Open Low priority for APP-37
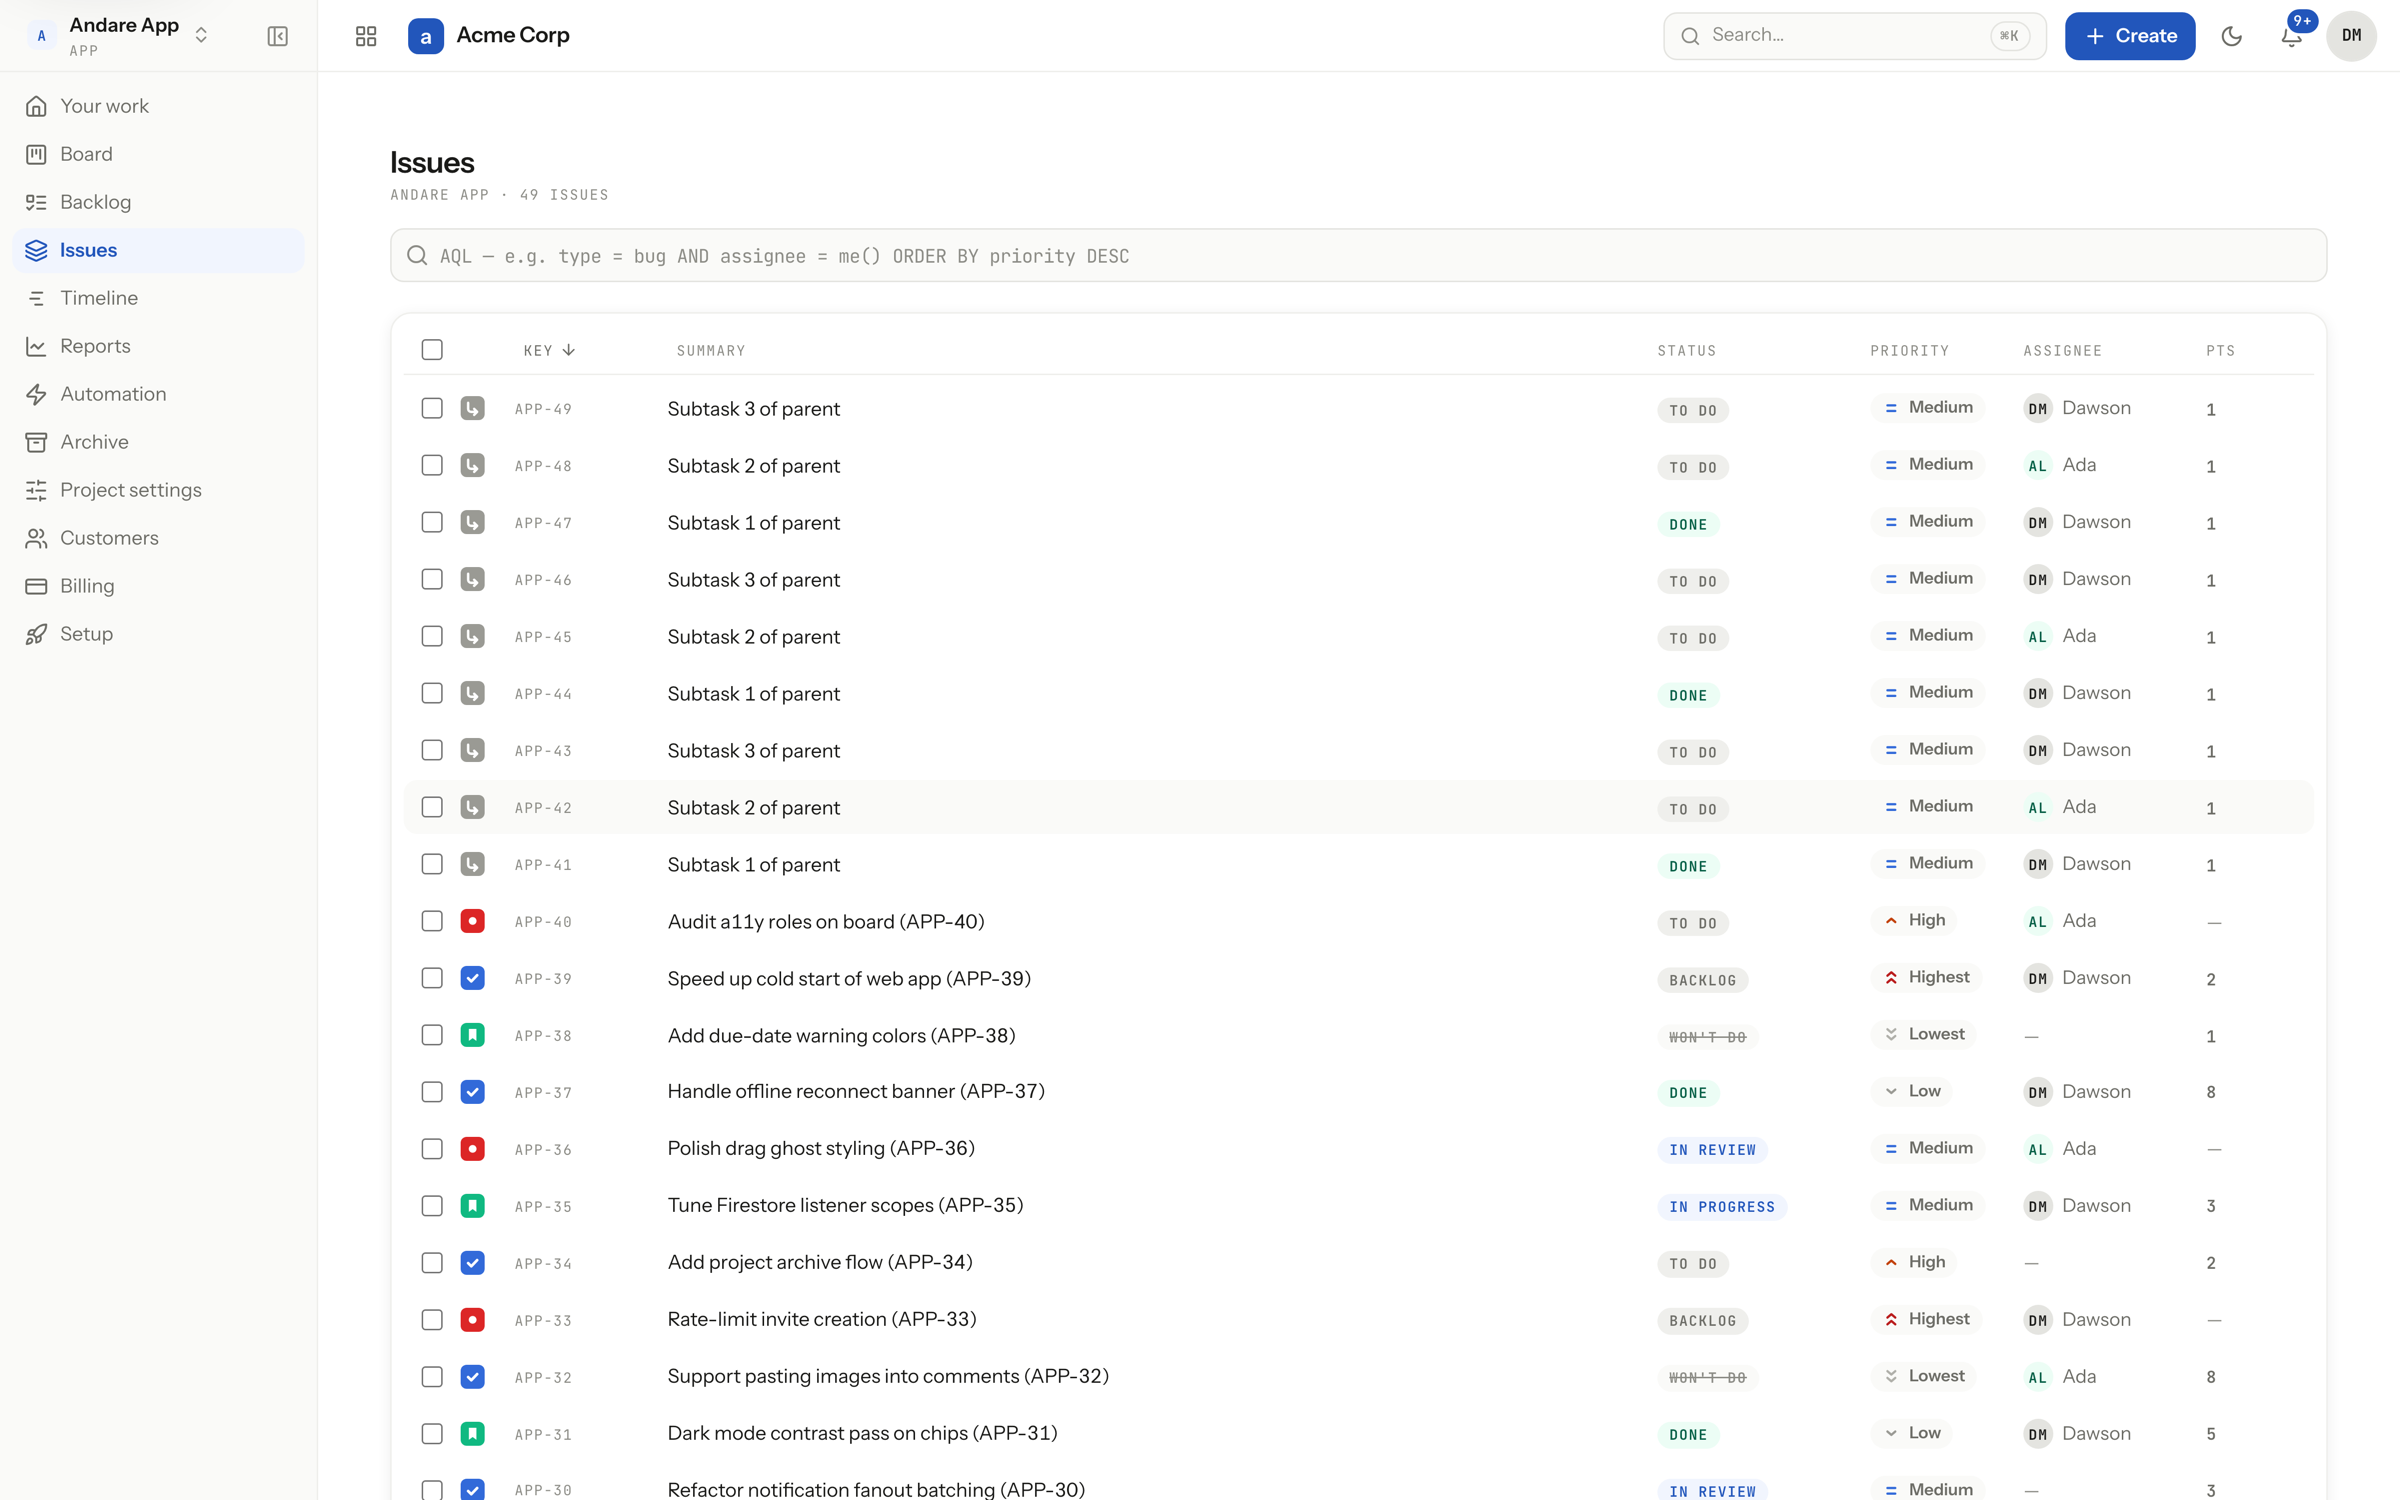The height and width of the screenshot is (1500, 2400). tap(1912, 1092)
